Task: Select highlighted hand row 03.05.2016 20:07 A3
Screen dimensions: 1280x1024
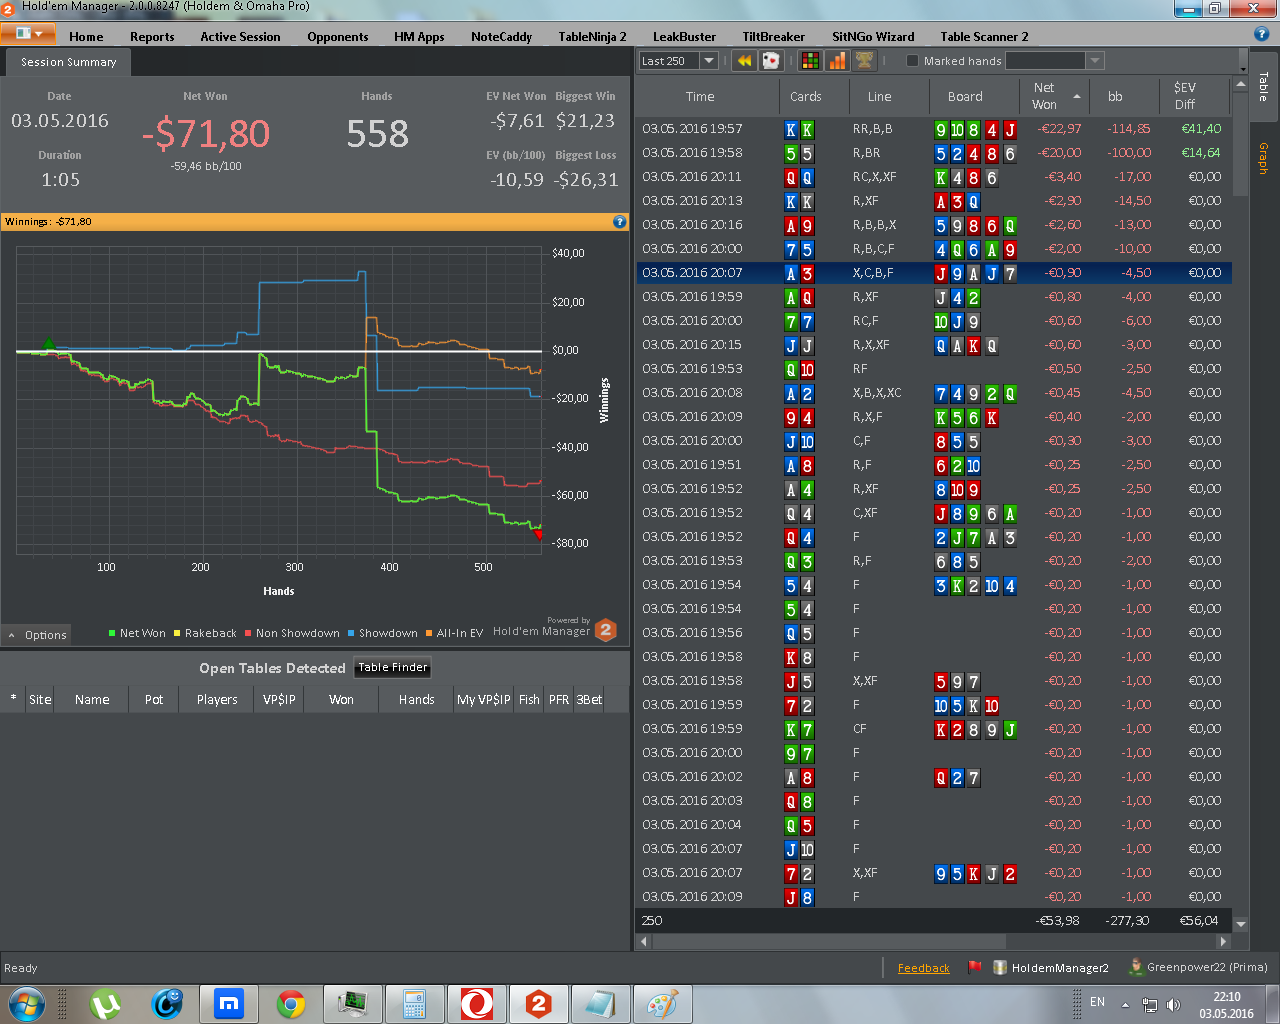Action: [934, 273]
